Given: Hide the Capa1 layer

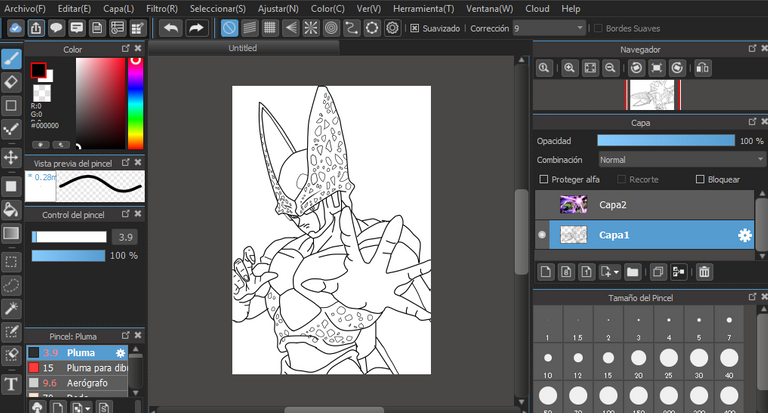Looking at the screenshot, I should pos(542,235).
